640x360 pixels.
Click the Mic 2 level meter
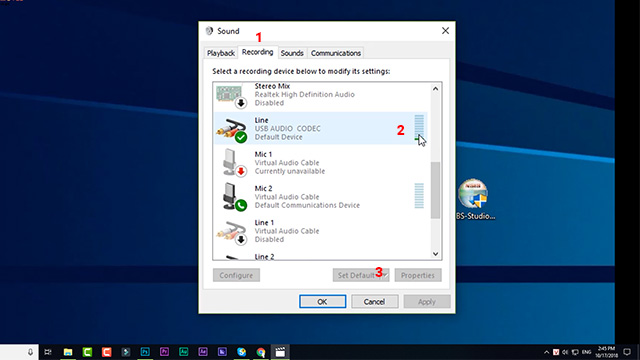[x=419, y=196]
